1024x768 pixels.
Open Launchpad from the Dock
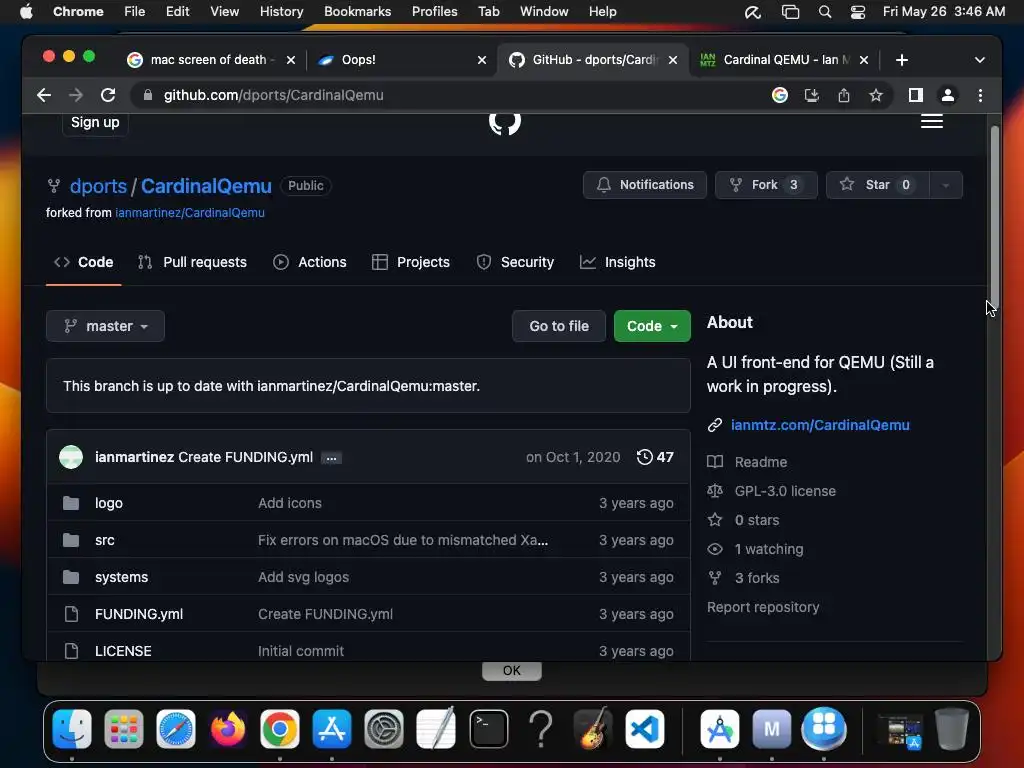(x=123, y=728)
